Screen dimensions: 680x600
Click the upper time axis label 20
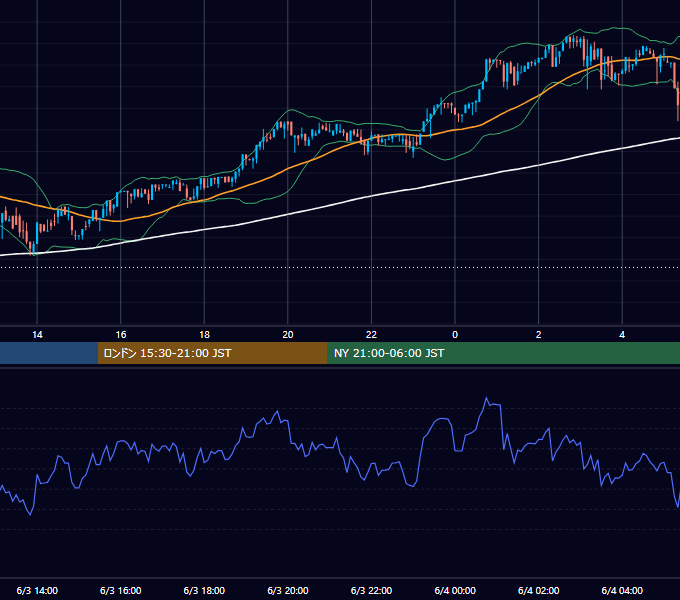click(288, 335)
